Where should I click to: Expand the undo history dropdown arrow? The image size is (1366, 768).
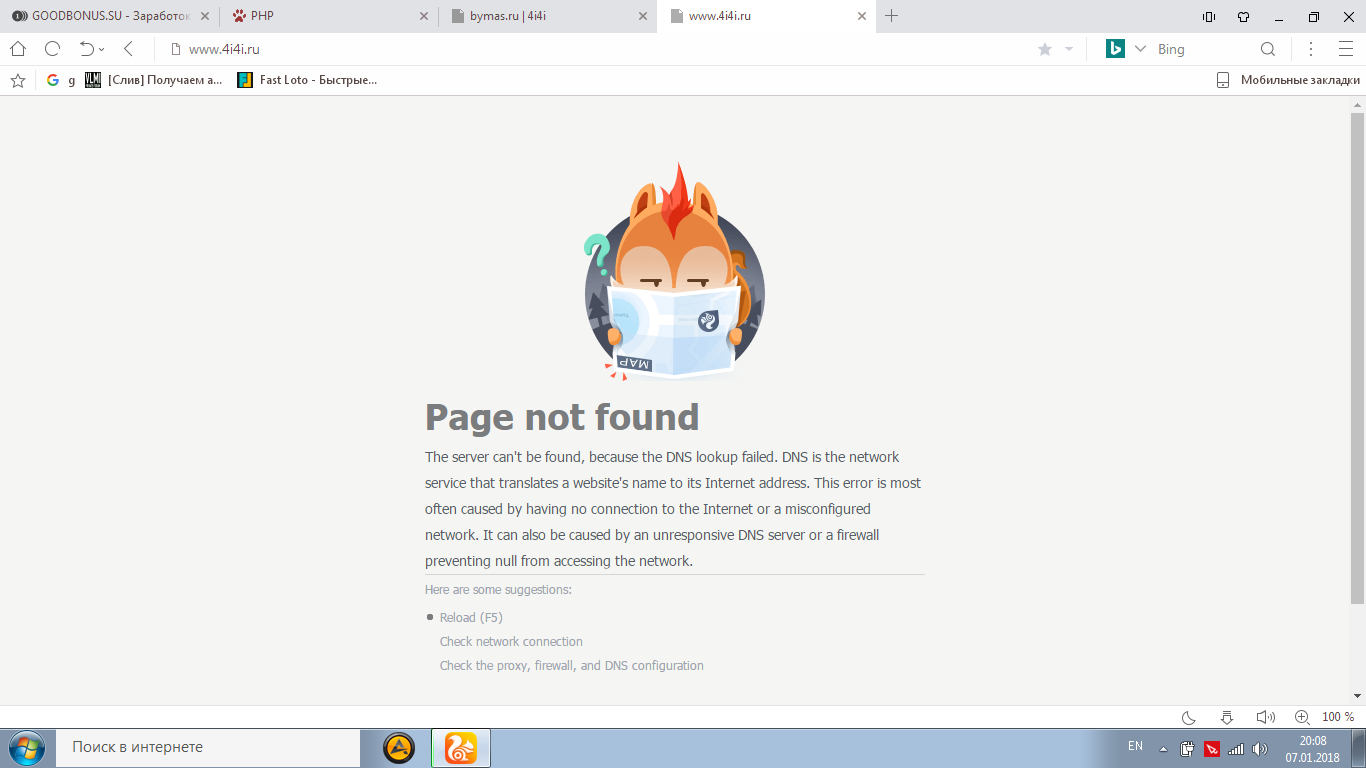coord(102,50)
